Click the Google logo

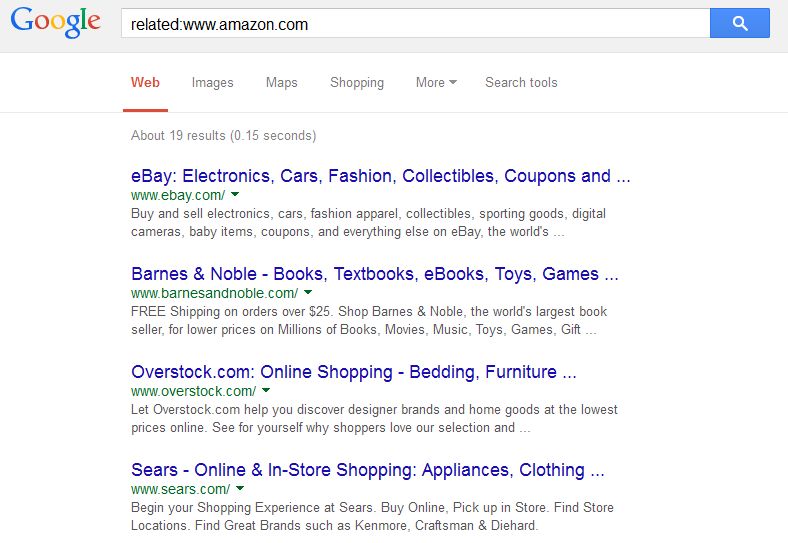coord(55,22)
